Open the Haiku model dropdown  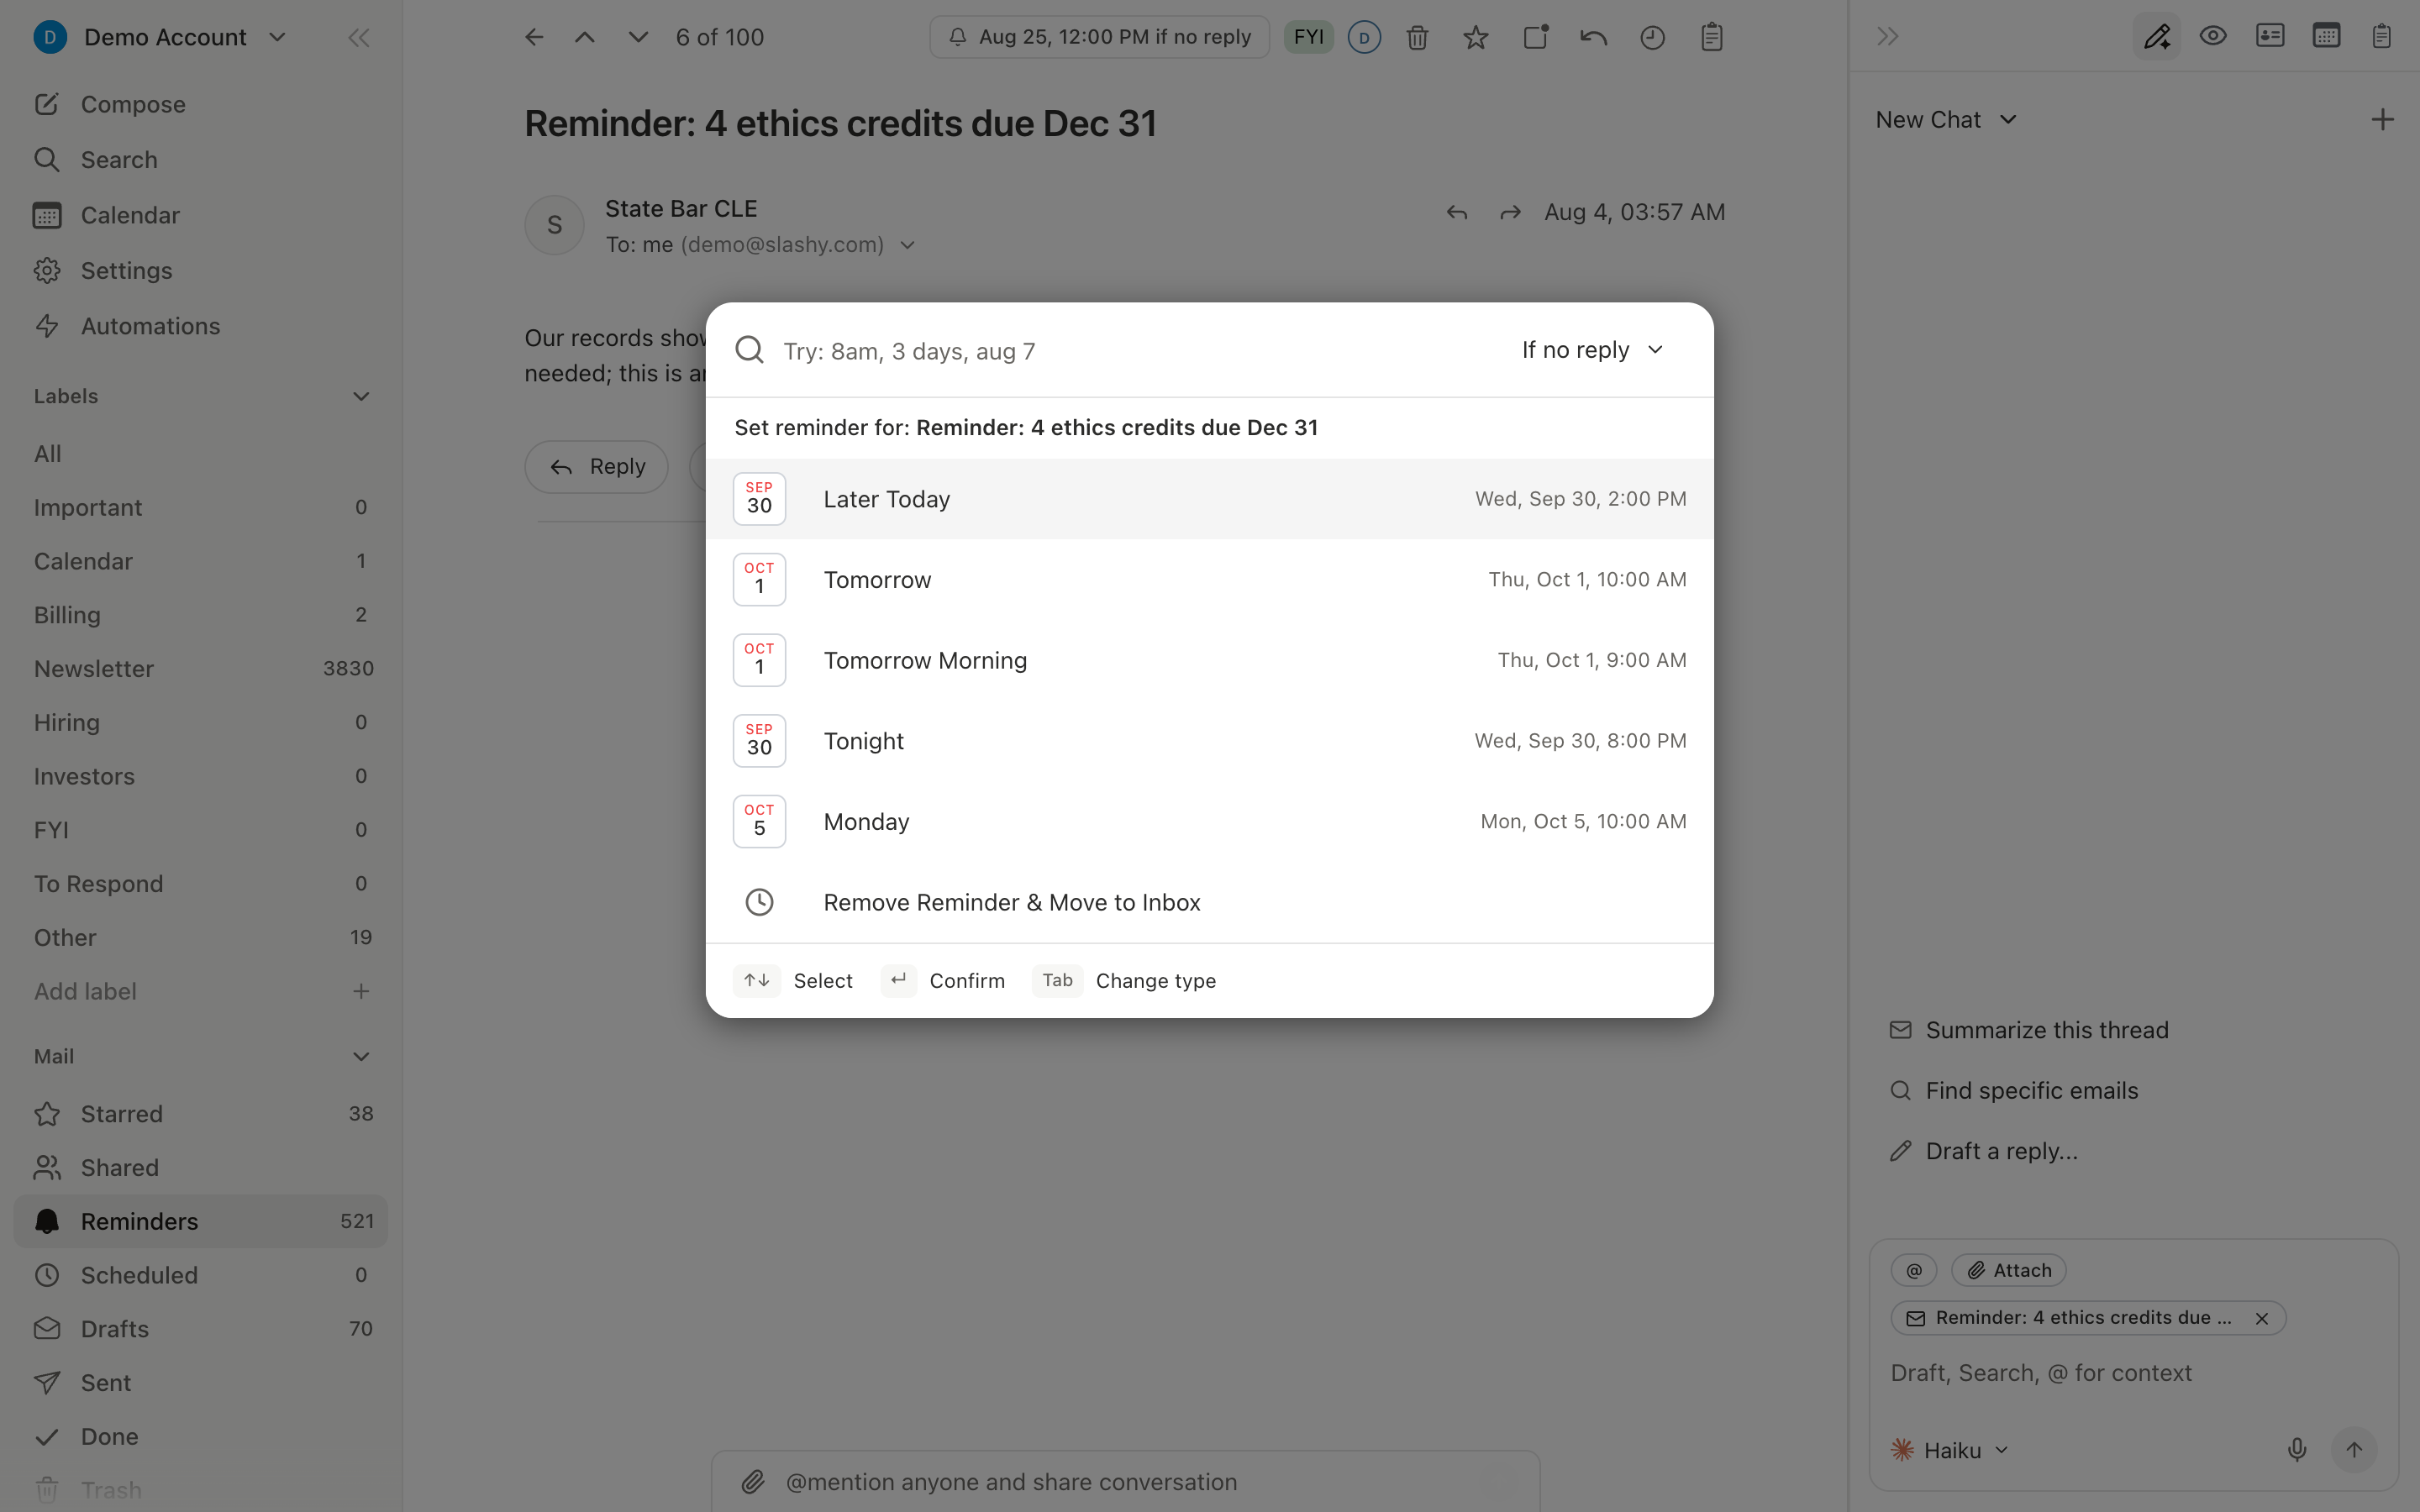point(1949,1450)
